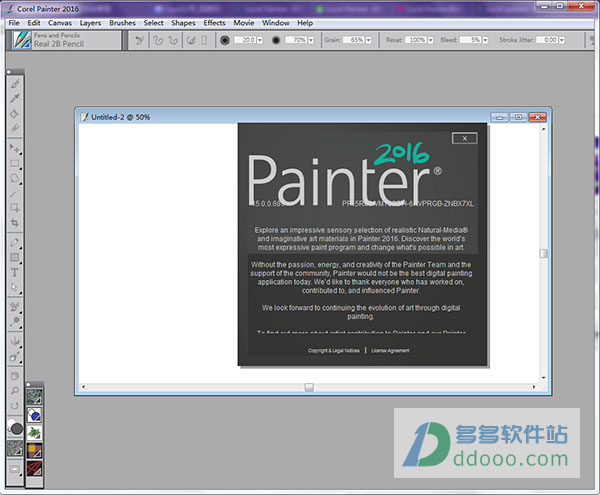
Task: Select the Pen shape tool
Action: pos(15,242)
